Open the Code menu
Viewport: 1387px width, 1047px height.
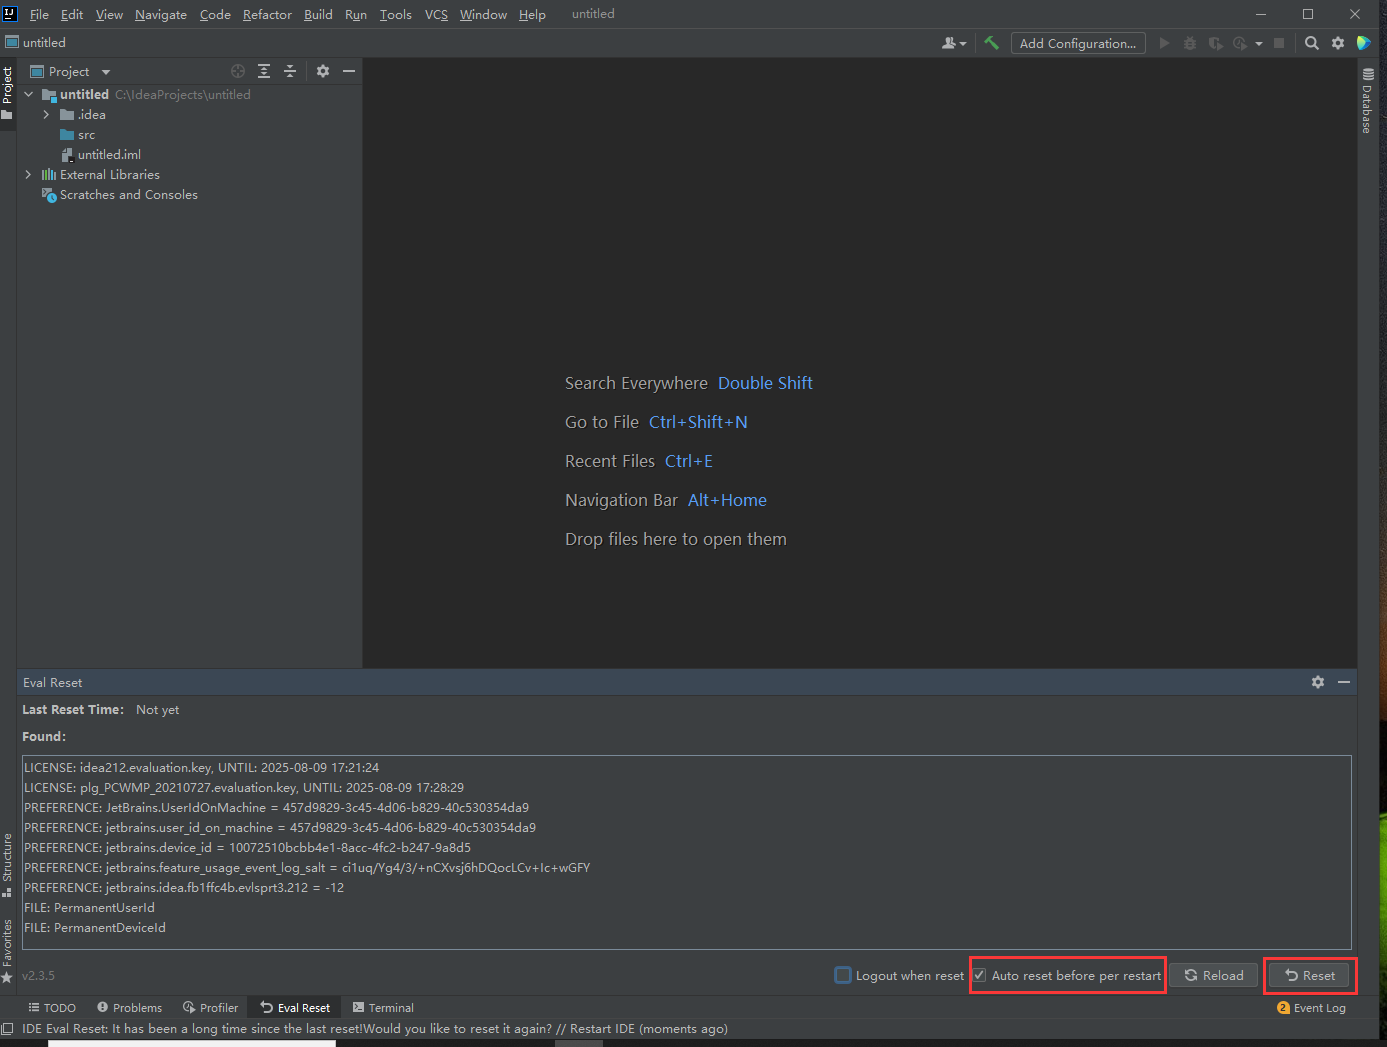(215, 14)
